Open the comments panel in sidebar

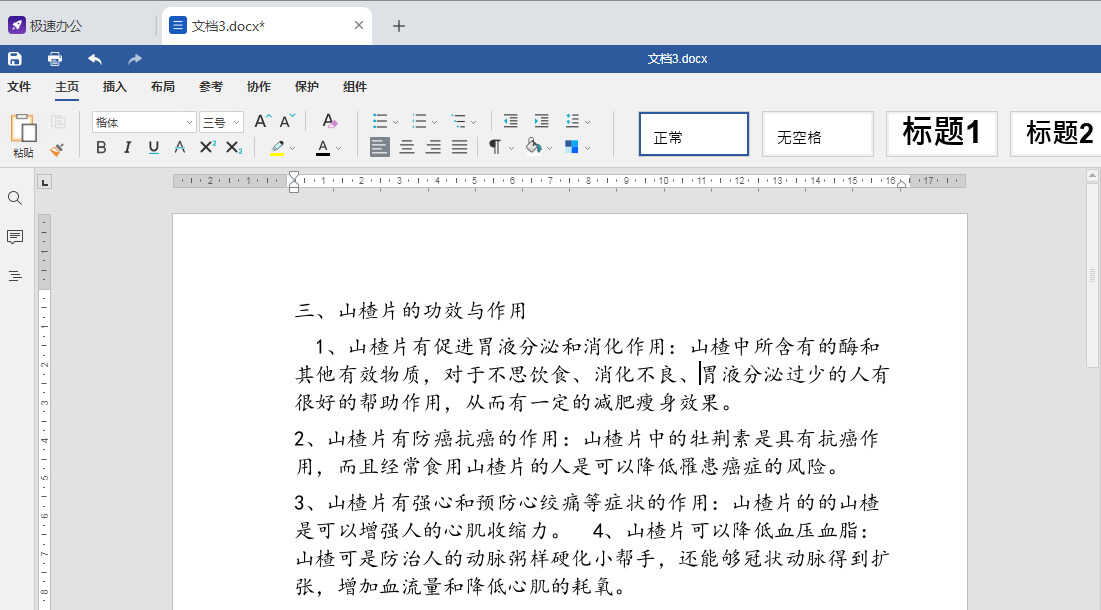point(15,237)
